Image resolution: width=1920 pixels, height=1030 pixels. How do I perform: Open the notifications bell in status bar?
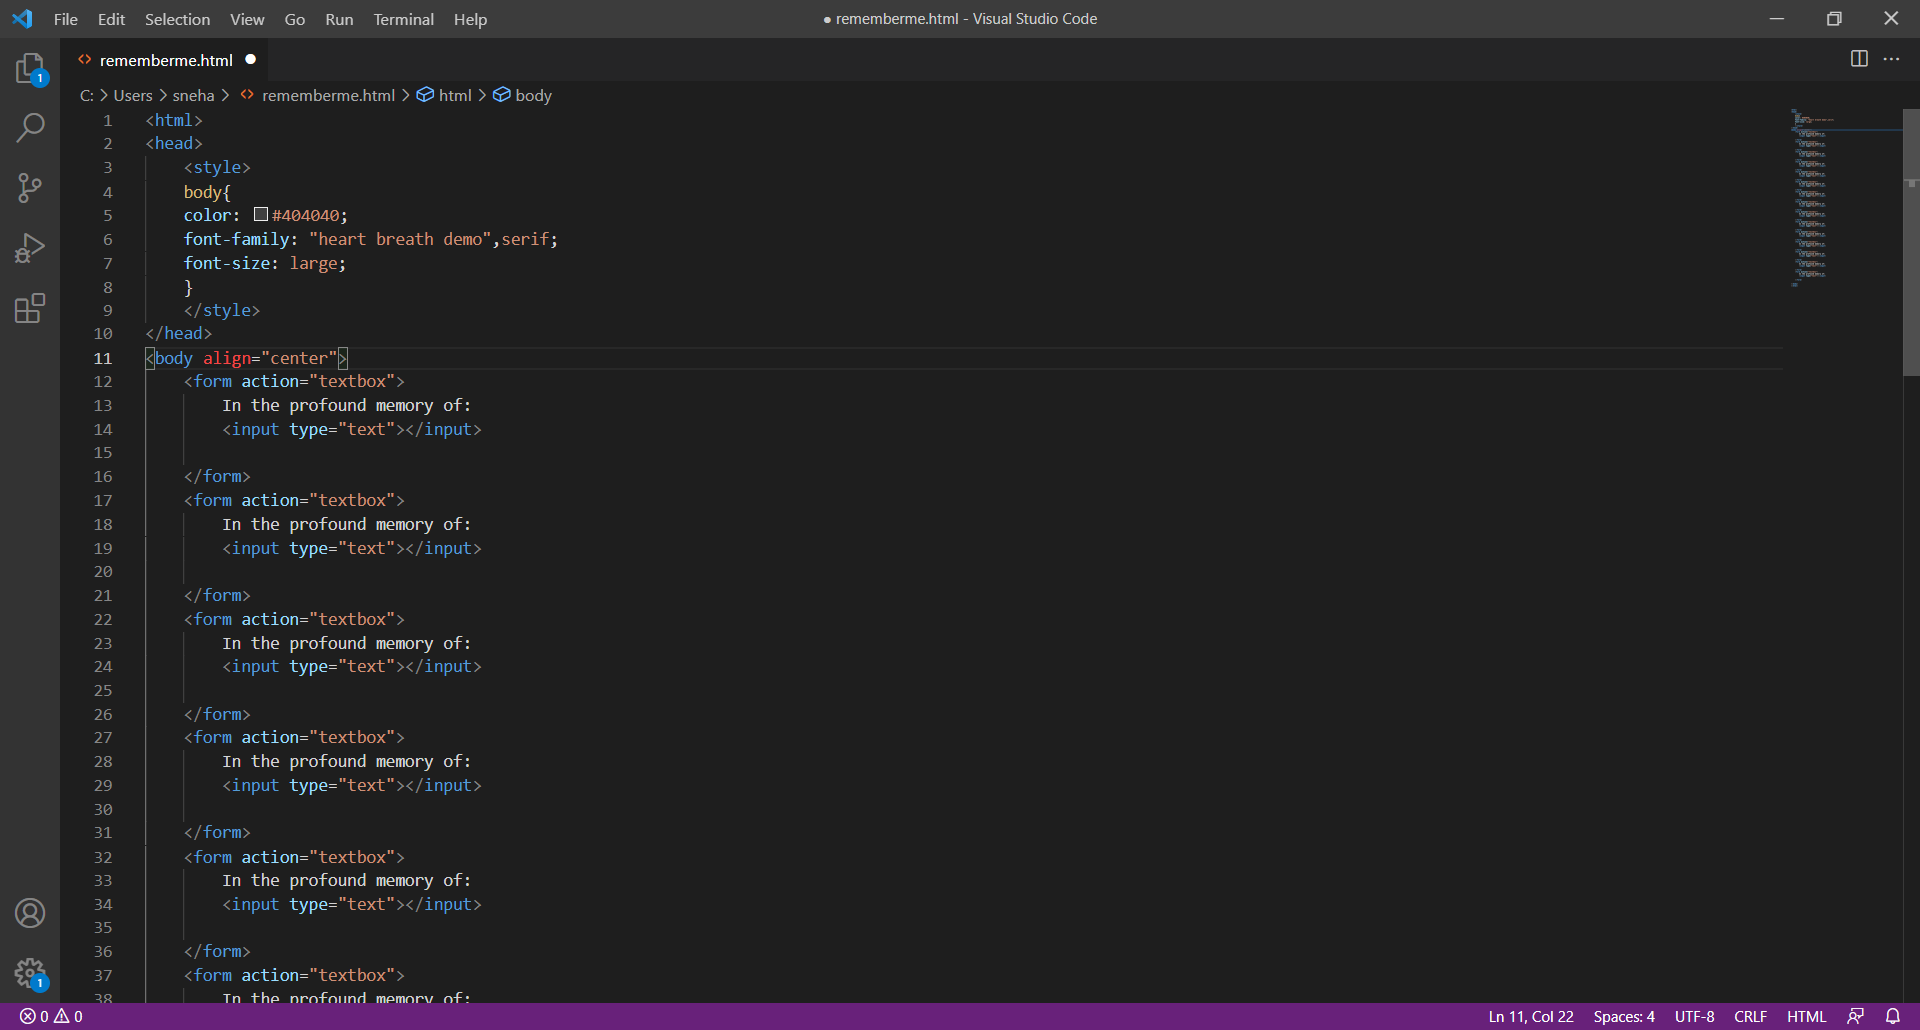pyautogui.click(x=1893, y=1016)
